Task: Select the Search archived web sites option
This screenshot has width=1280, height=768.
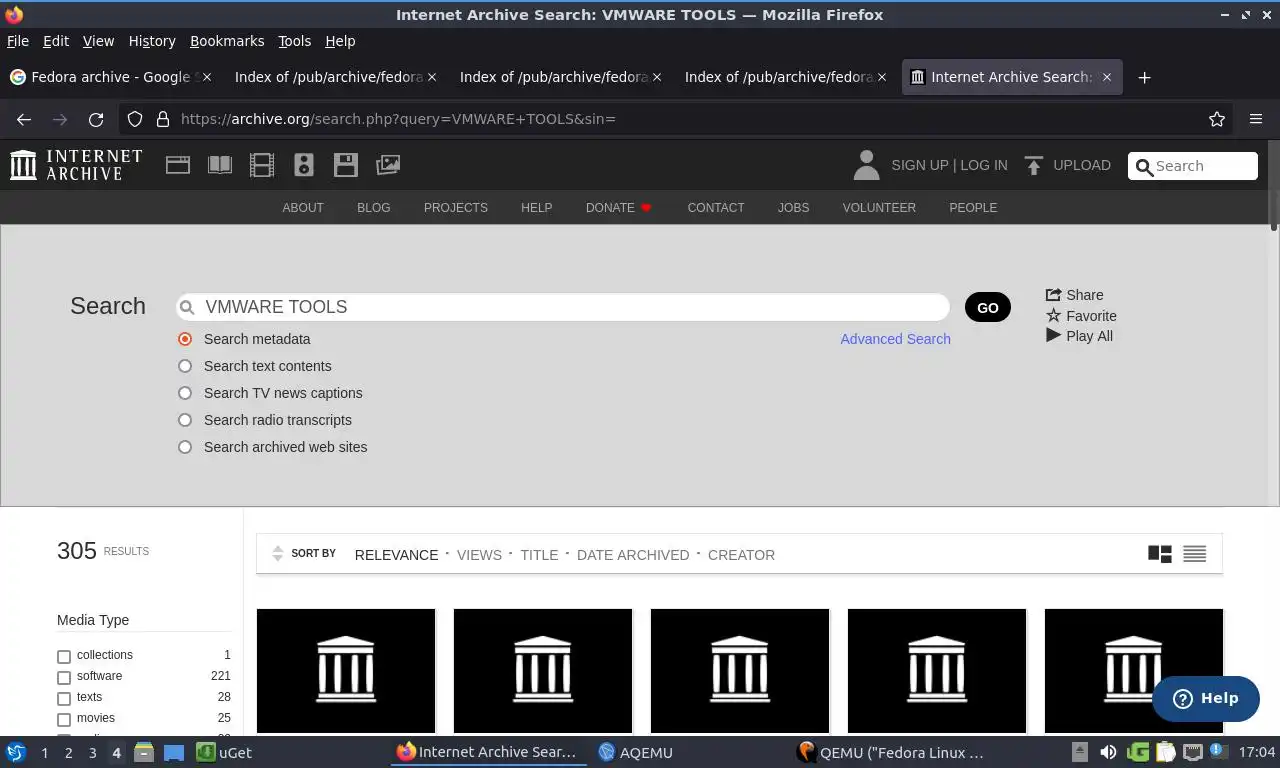Action: pos(185,447)
